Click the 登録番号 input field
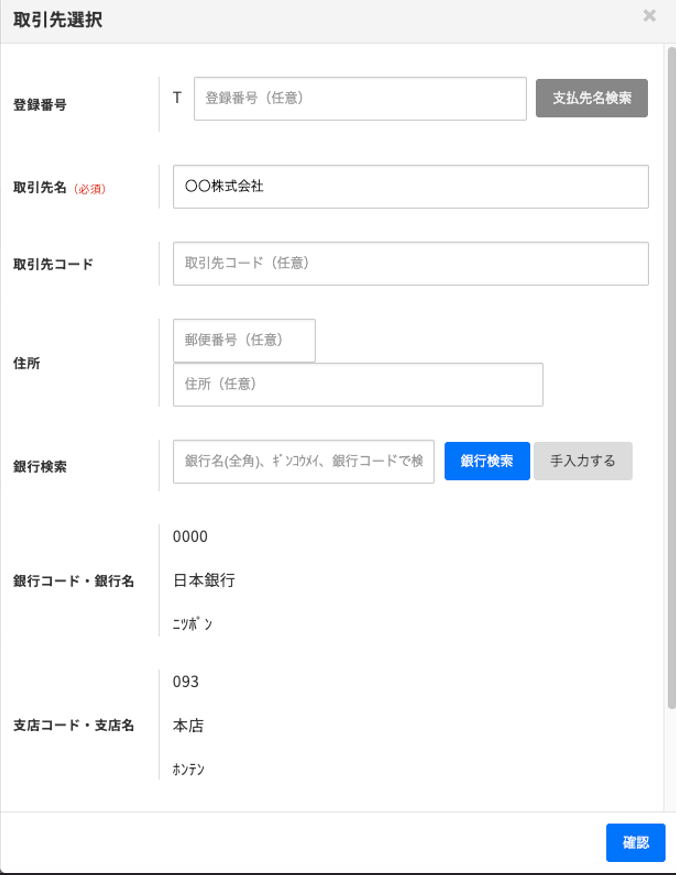Image resolution: width=676 pixels, height=875 pixels. pyautogui.click(x=359, y=98)
